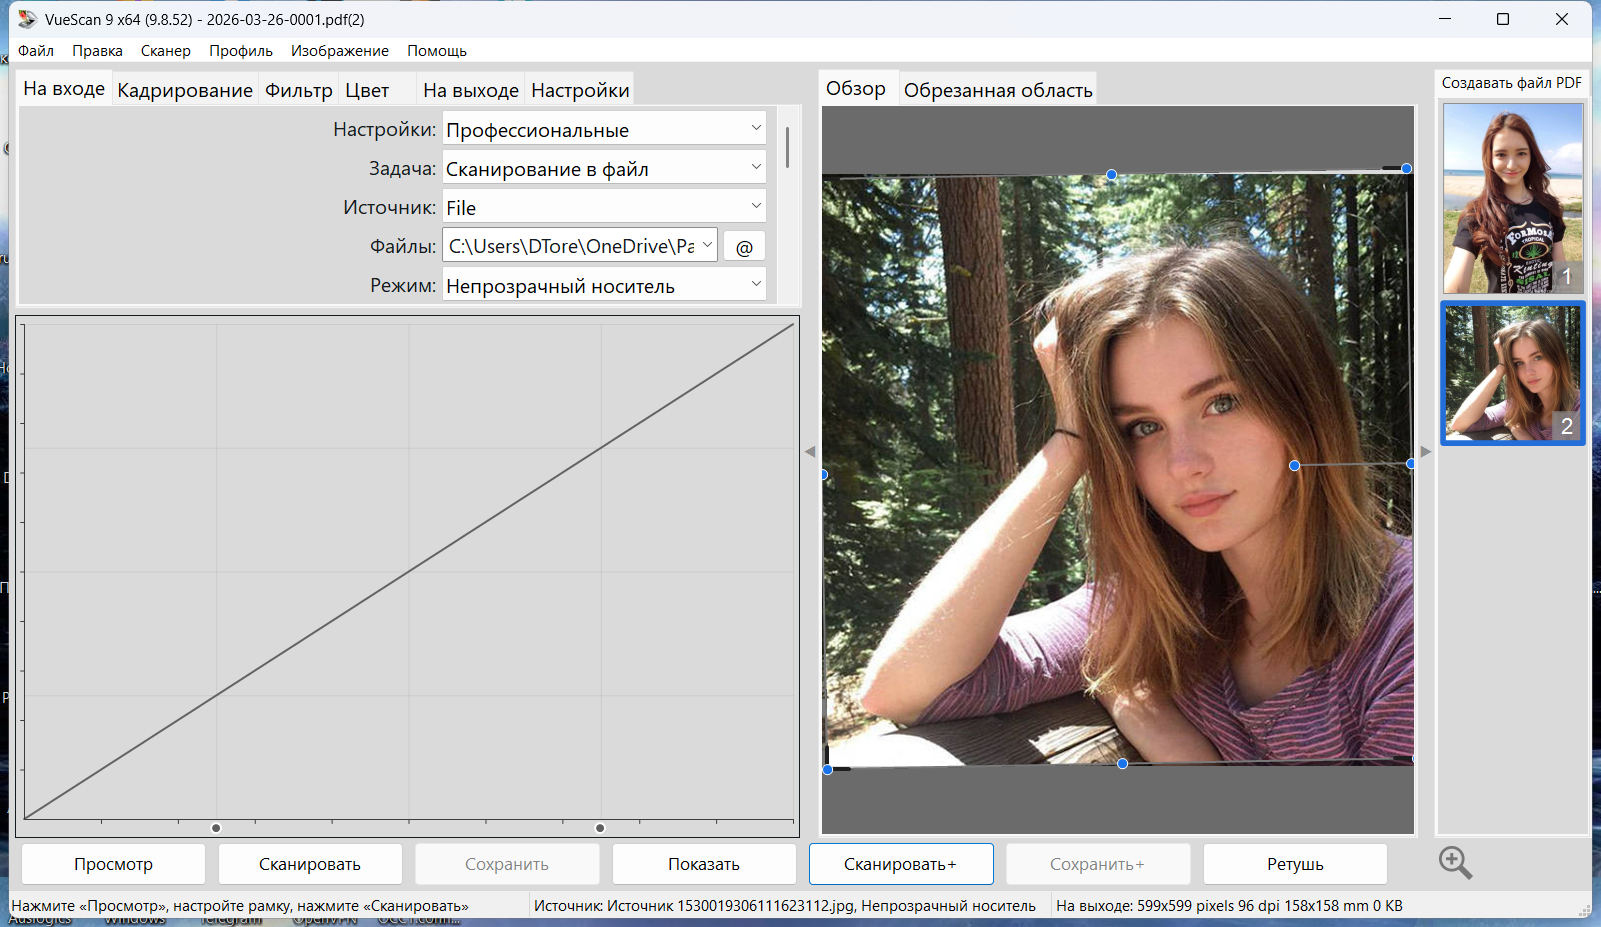Click the @ button next to Files field

[744, 247]
